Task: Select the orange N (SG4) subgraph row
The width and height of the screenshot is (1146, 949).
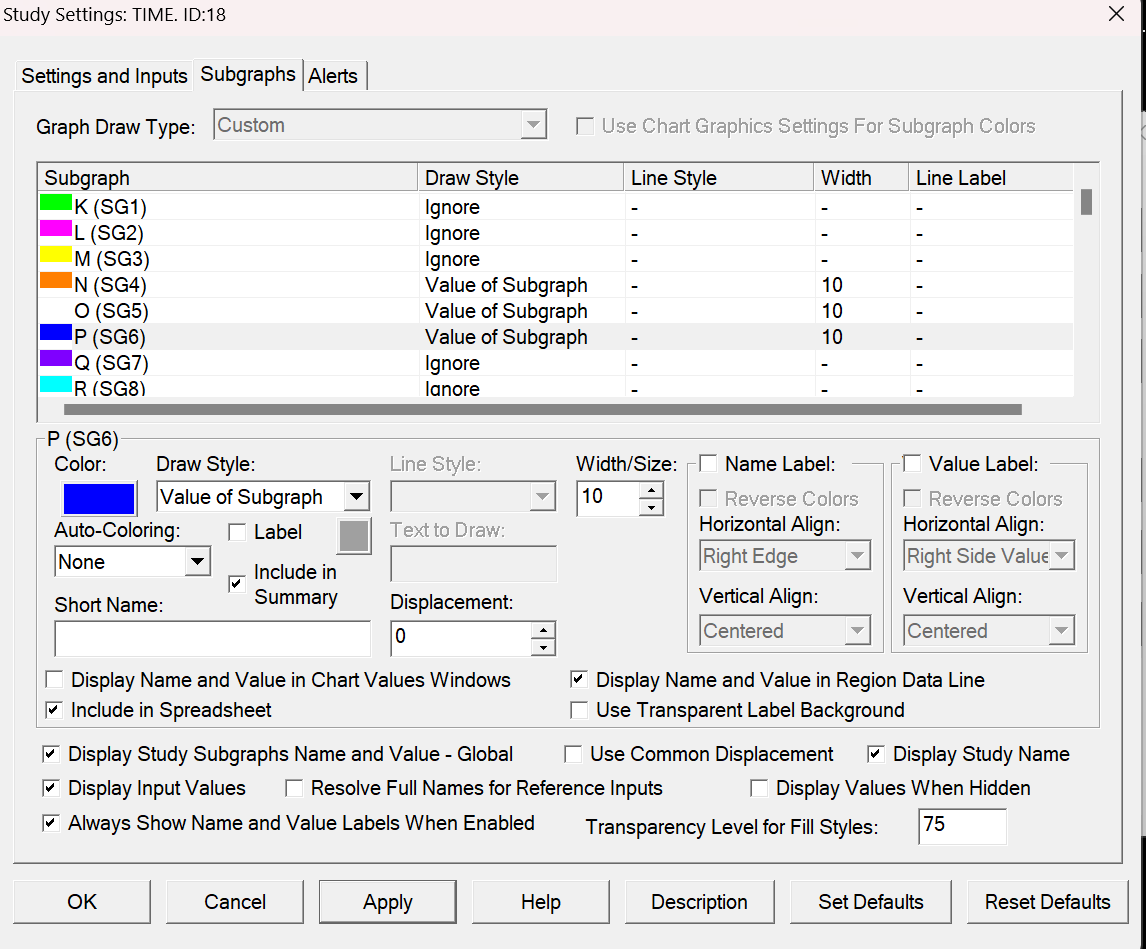Action: click(110, 285)
